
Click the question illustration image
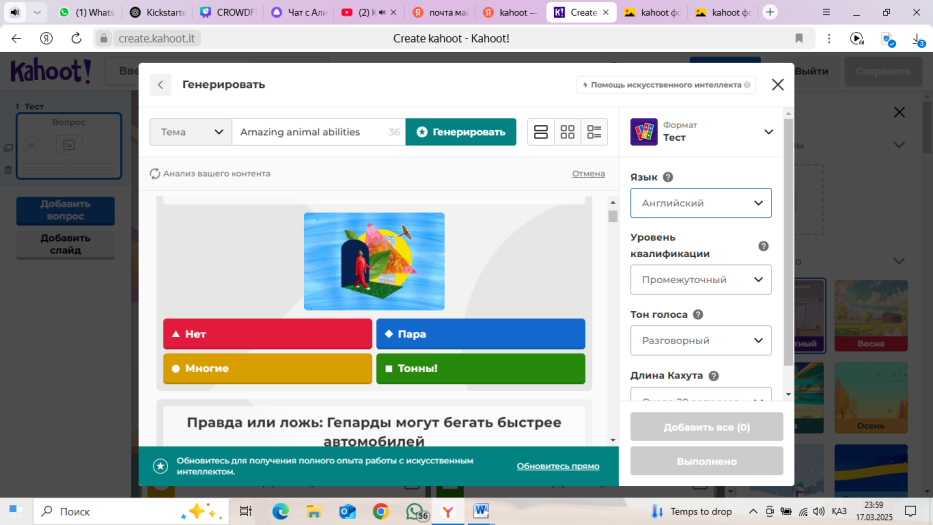374,261
